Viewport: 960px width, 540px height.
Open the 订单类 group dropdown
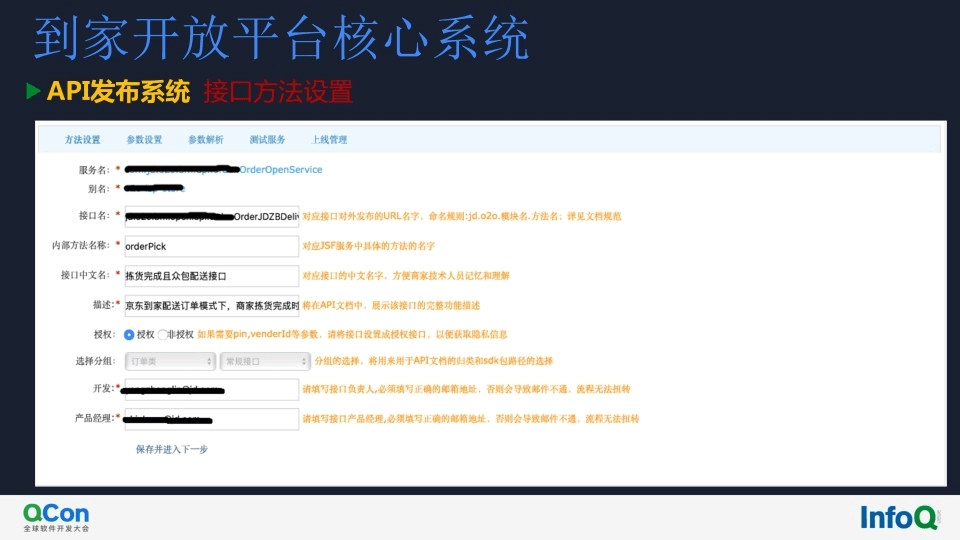tap(170, 361)
